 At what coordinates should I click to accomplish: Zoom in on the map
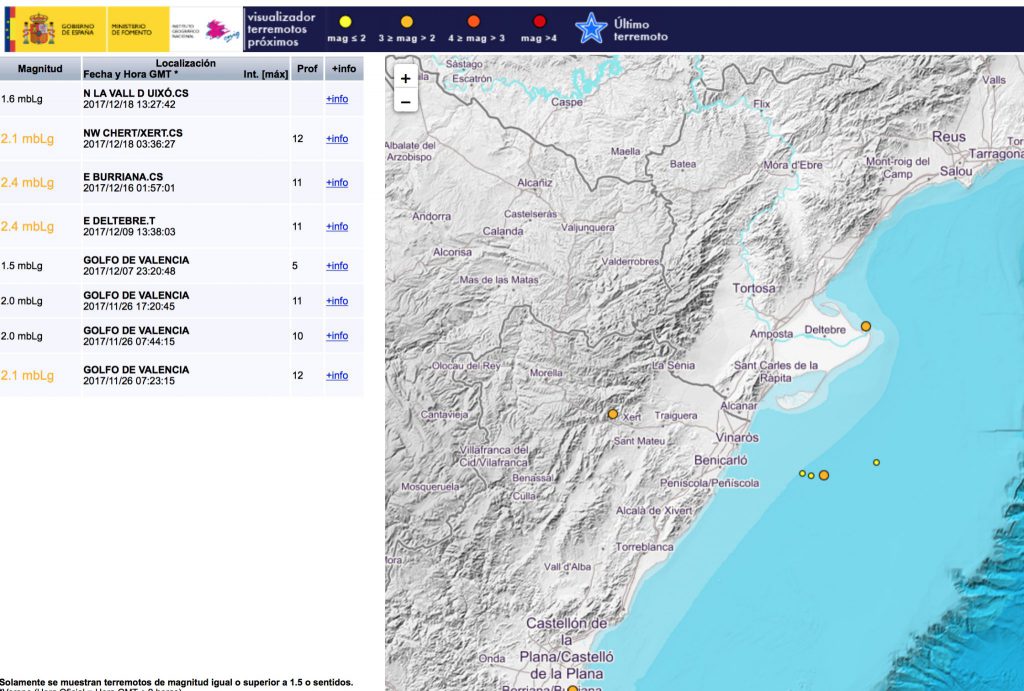(406, 78)
